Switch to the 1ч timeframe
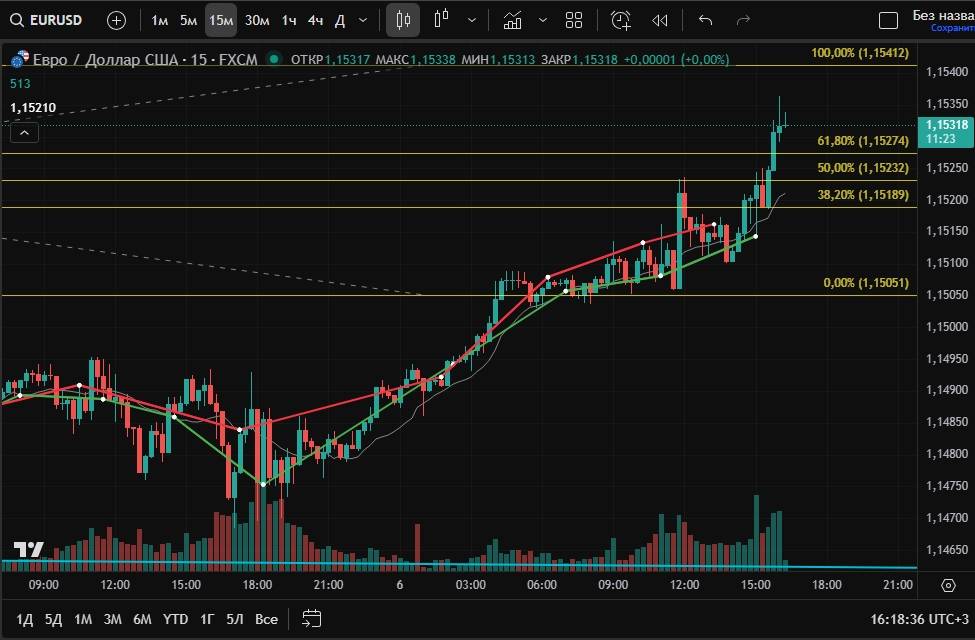The image size is (975, 640). 289,20
